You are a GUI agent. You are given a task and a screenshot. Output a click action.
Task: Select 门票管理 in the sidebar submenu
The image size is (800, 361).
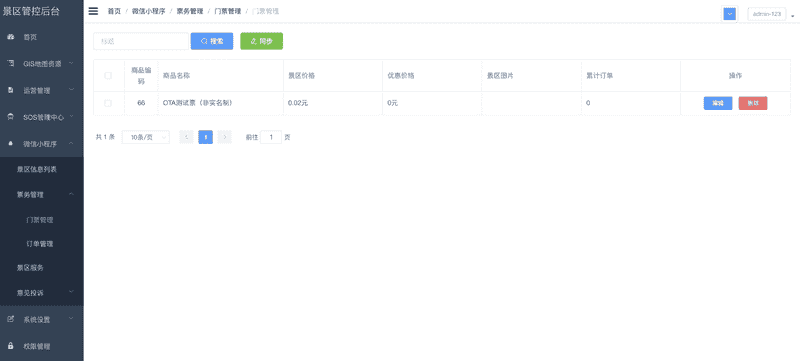click(40, 220)
